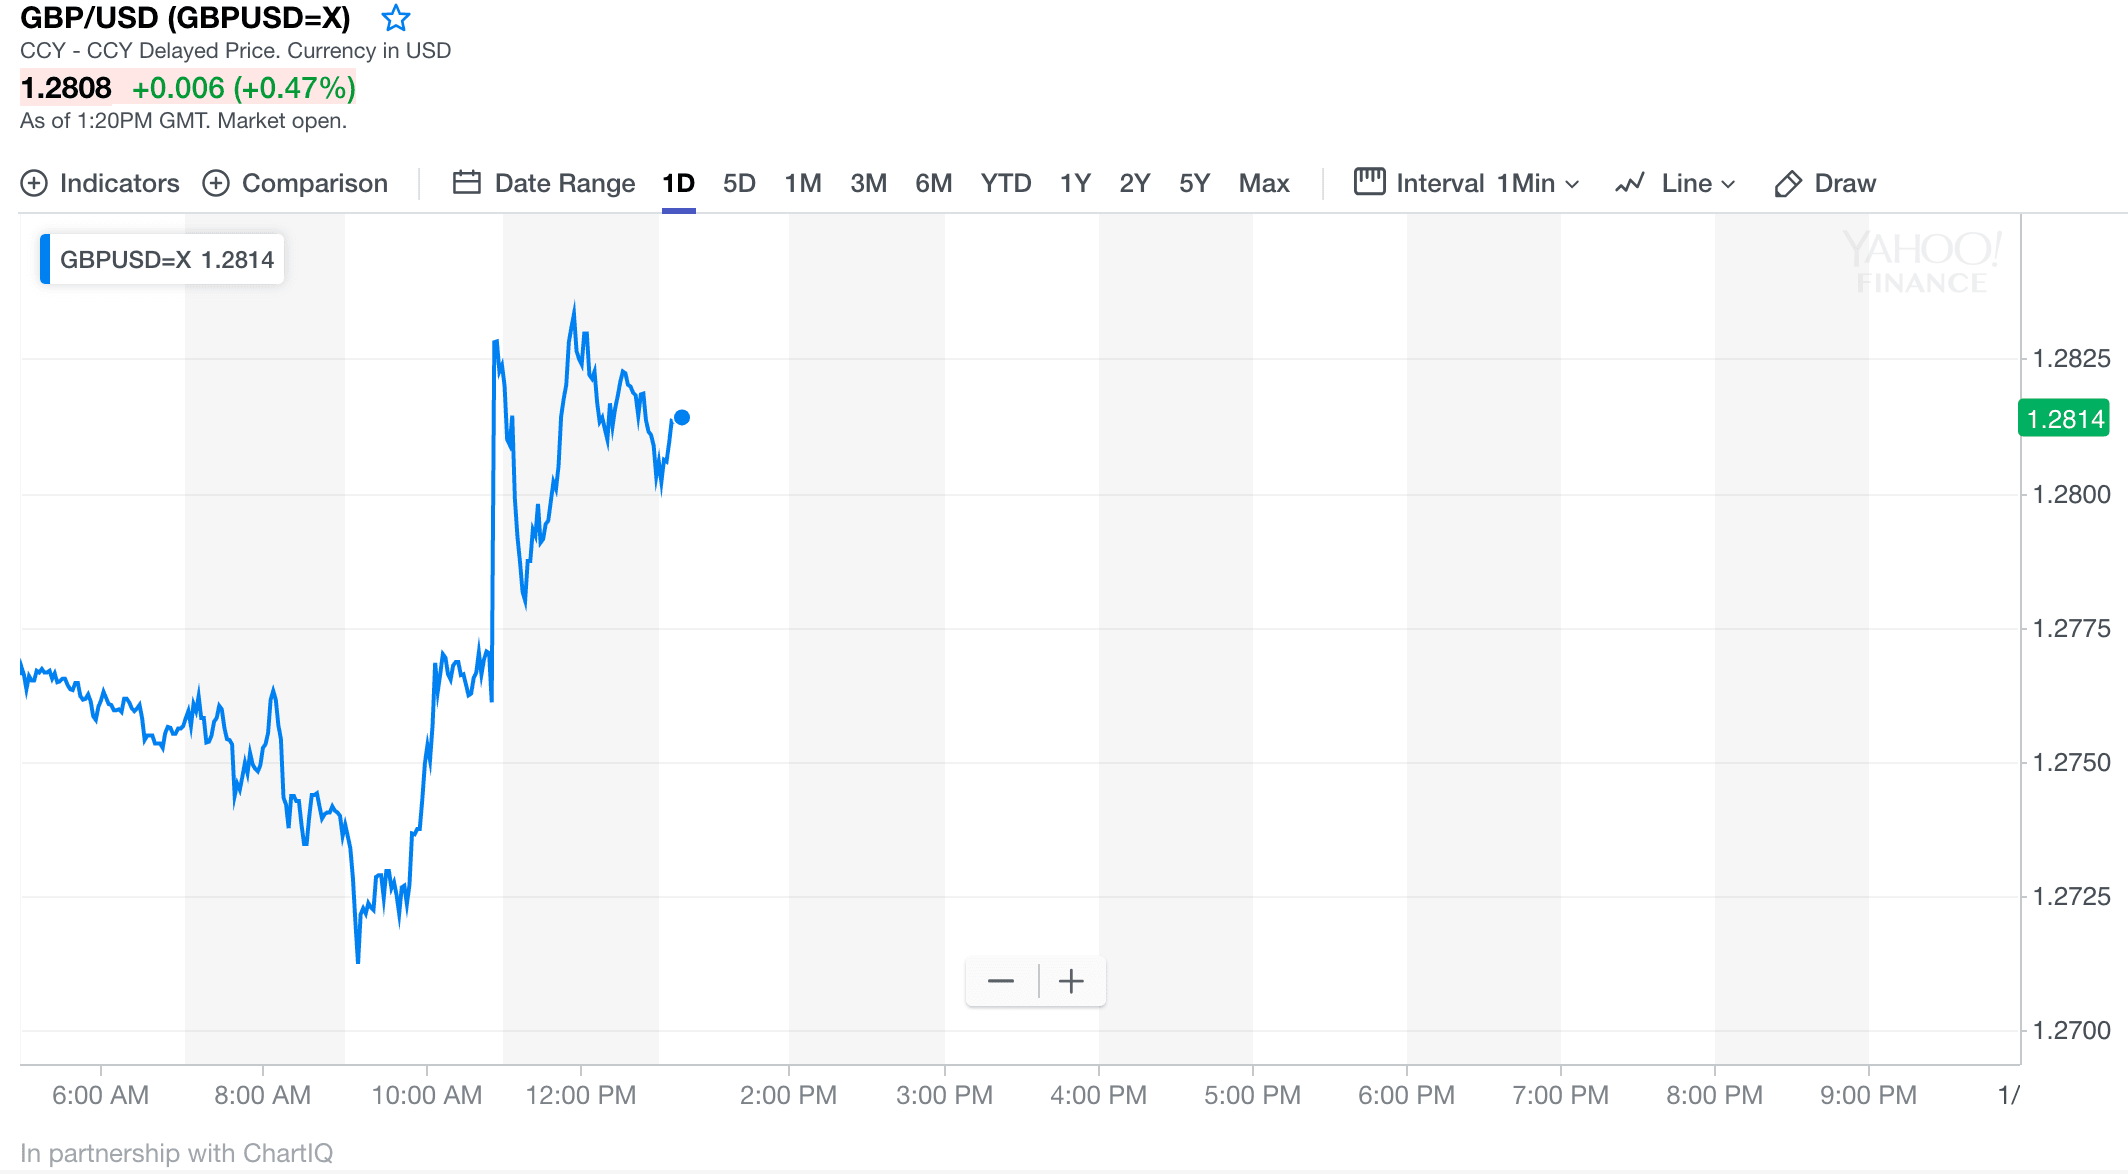Select the 5Y time range
Viewport: 2128px width, 1174px height.
tap(1194, 183)
